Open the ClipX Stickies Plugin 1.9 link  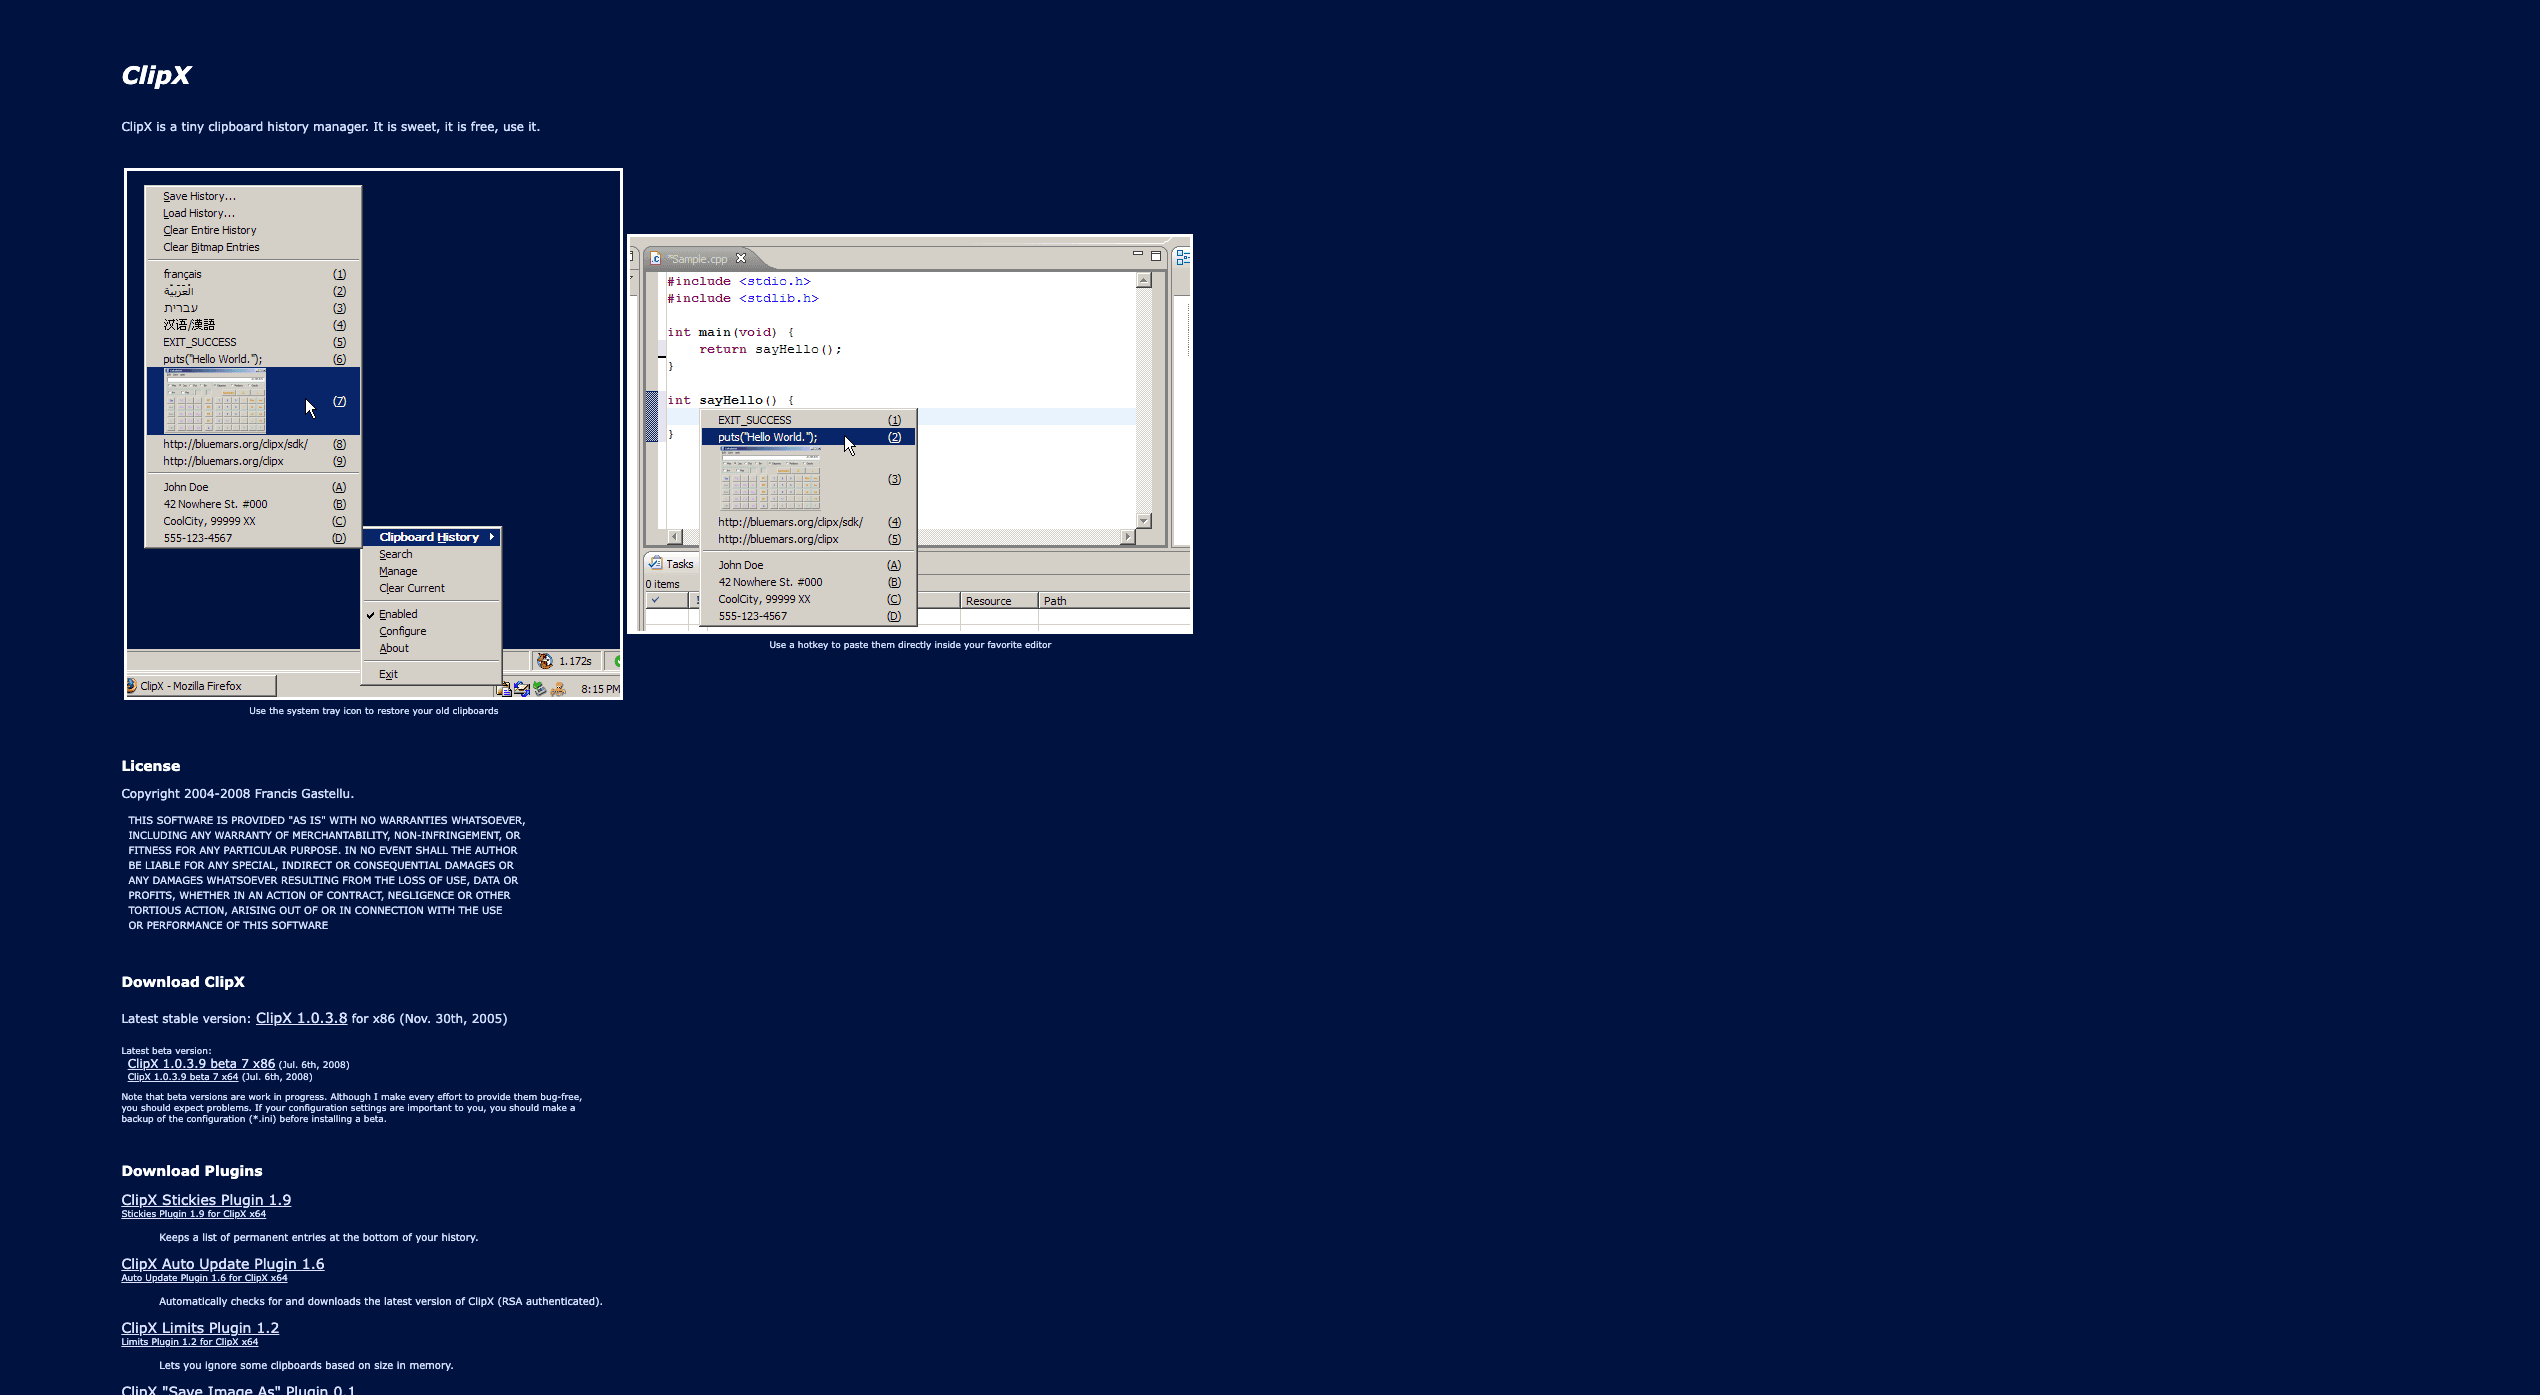coord(206,1200)
